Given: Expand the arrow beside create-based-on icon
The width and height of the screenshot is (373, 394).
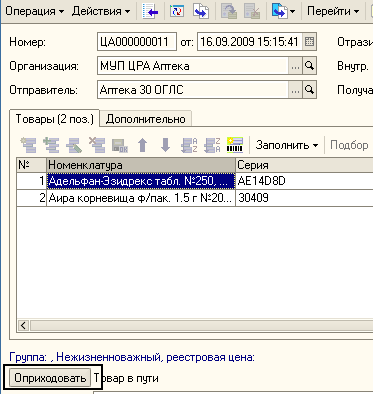Looking at the screenshot, I should (x=292, y=12).
